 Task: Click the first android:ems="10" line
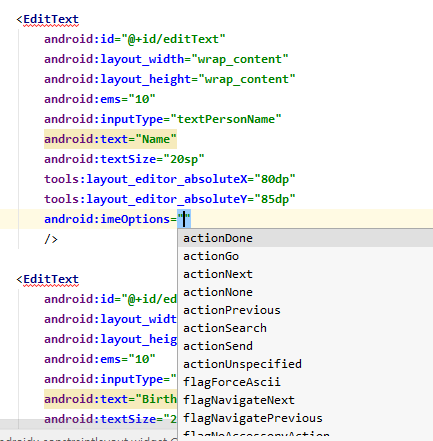[100, 99]
